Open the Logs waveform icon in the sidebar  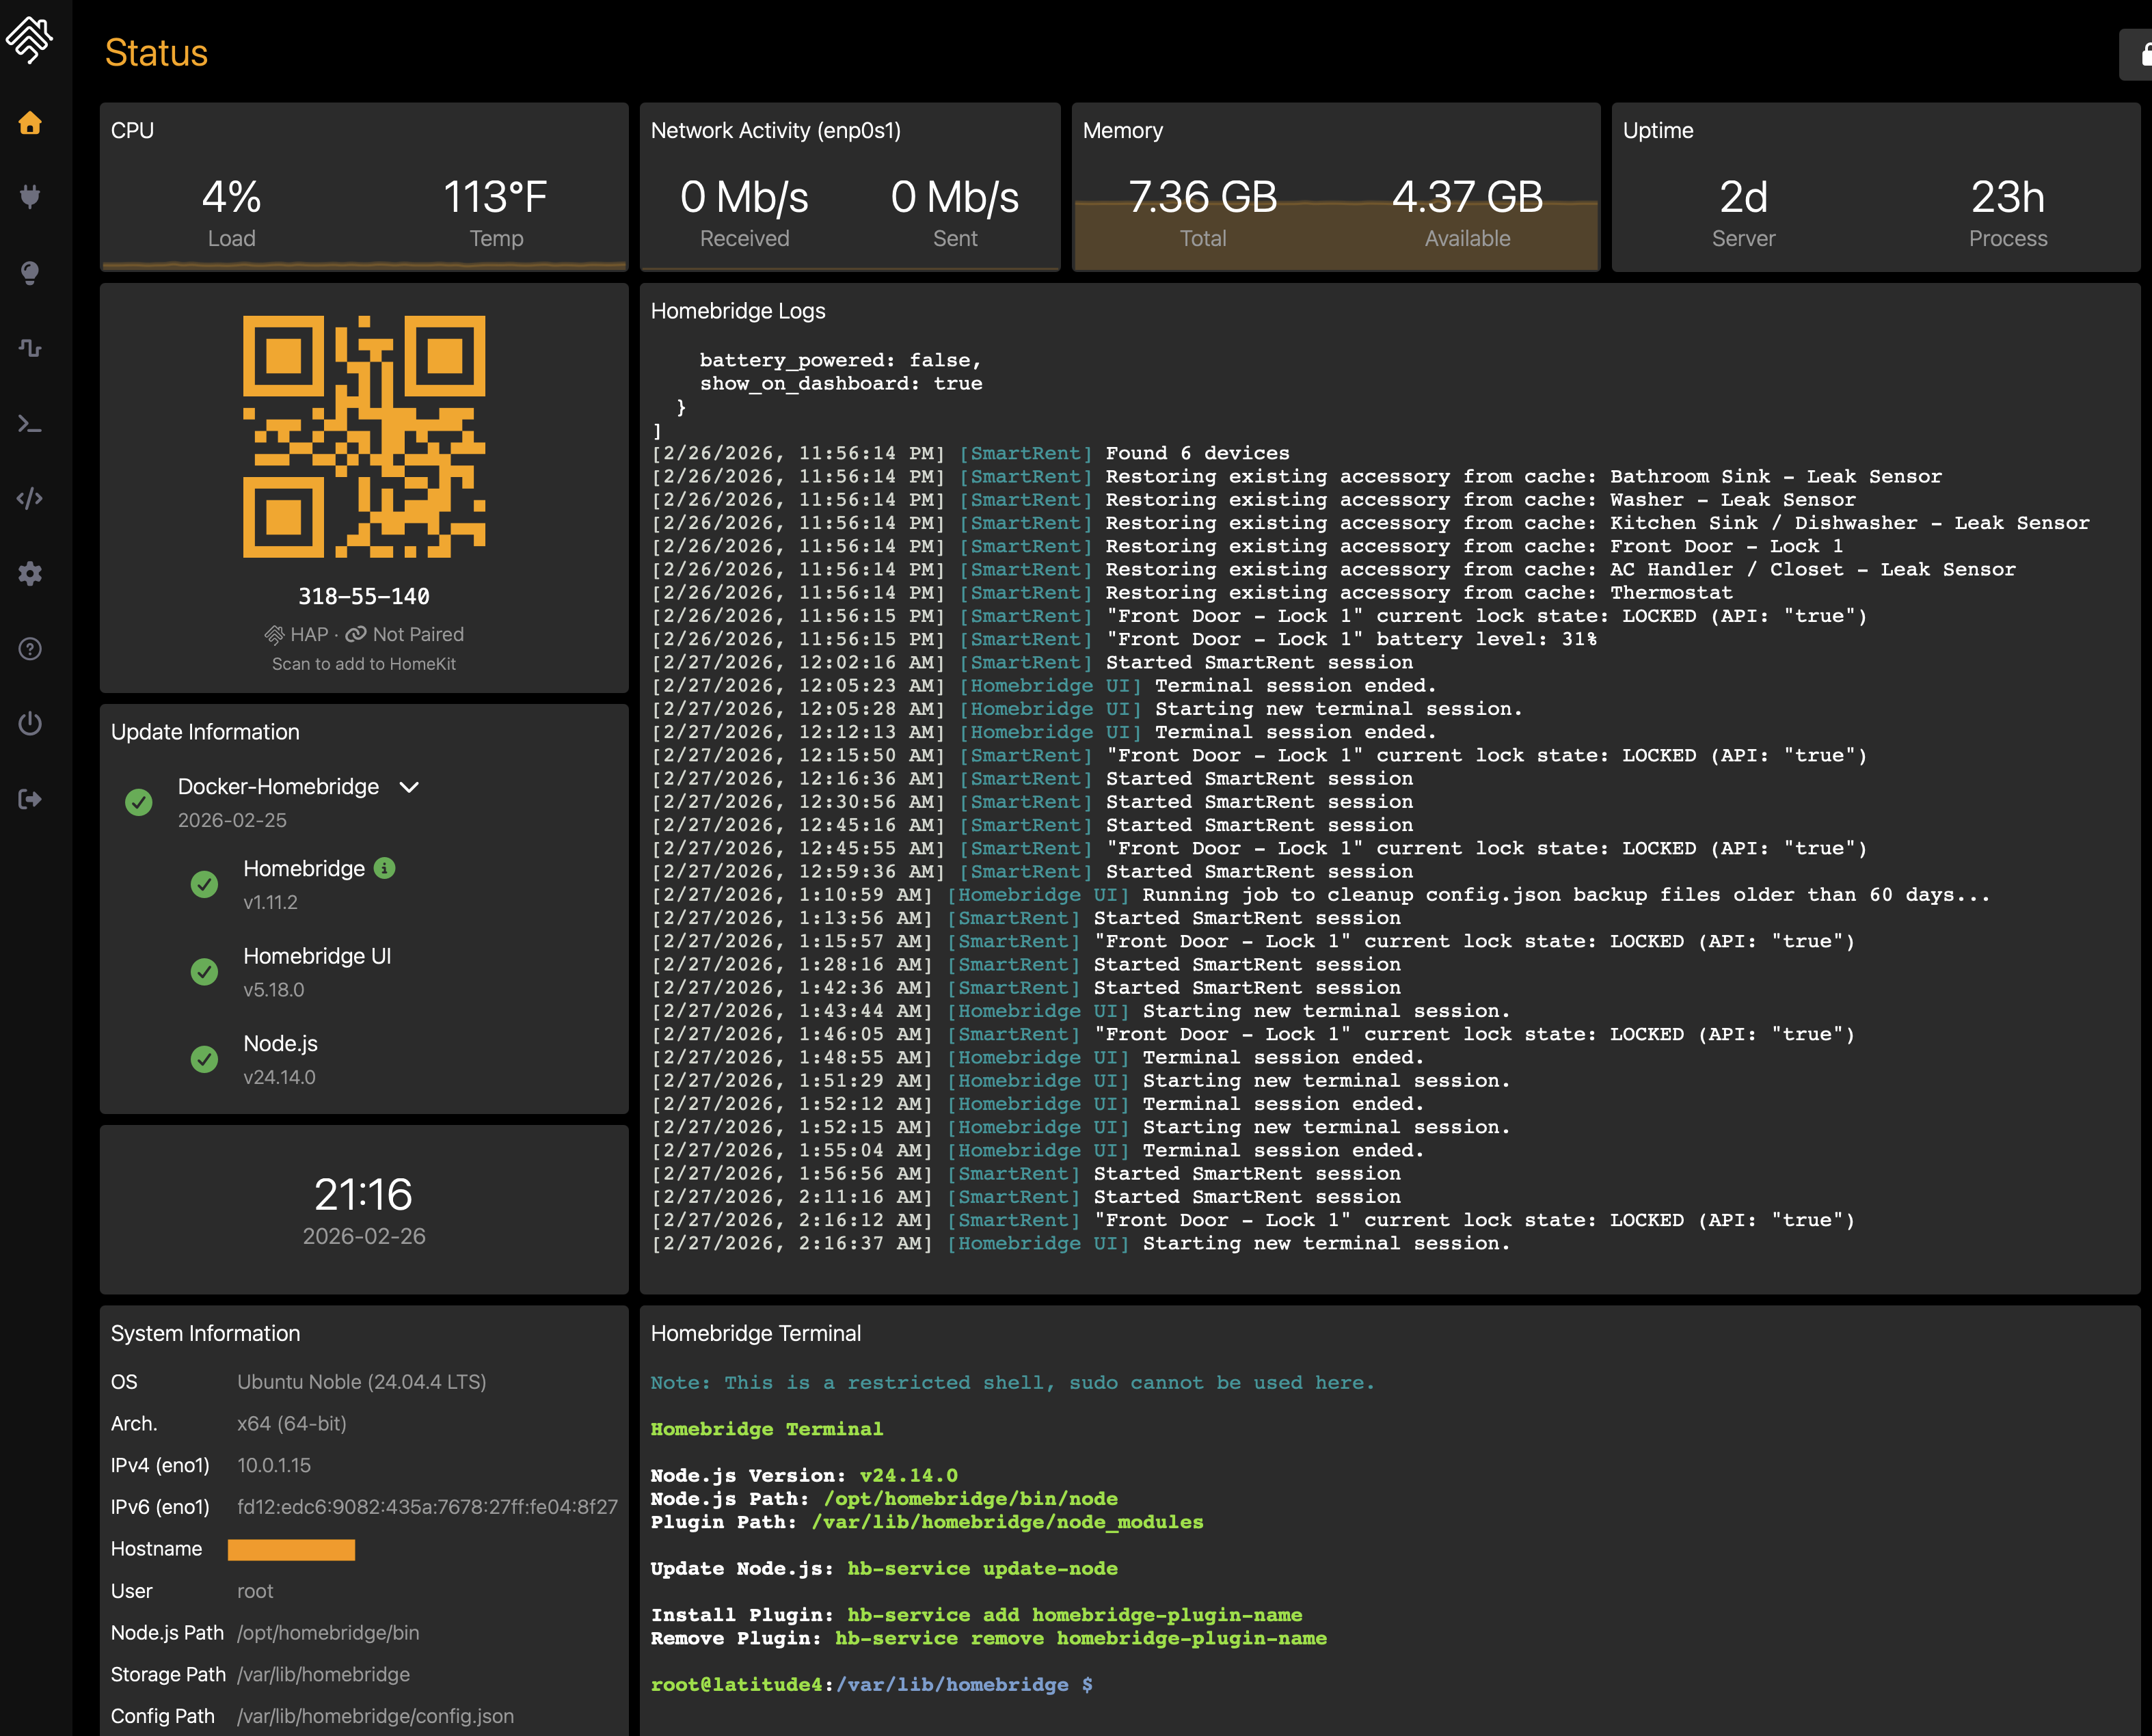pos(30,348)
